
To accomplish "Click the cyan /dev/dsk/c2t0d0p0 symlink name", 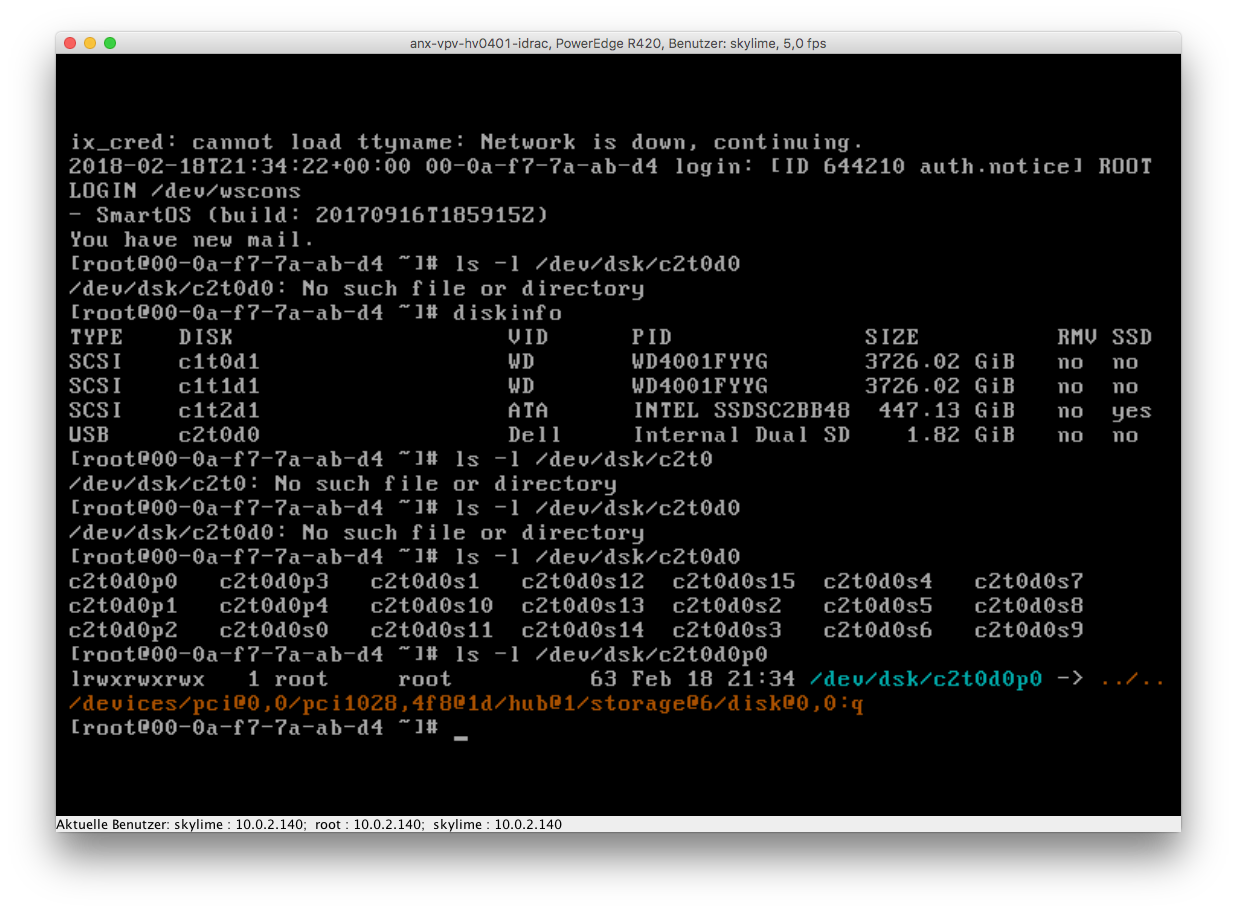I will 925,680.
